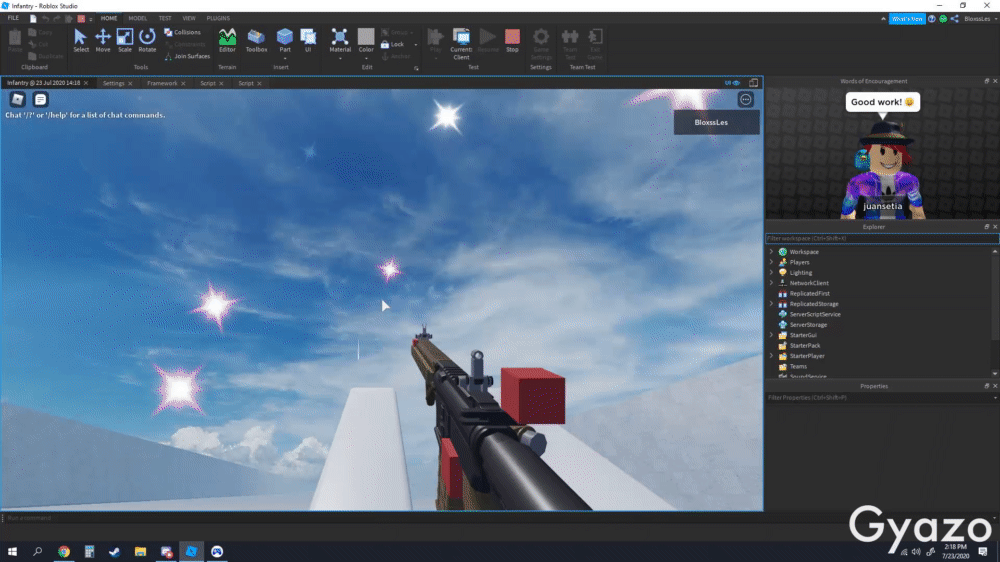The width and height of the screenshot is (1000, 562).
Task: Click the Stop test button
Action: coord(512,41)
